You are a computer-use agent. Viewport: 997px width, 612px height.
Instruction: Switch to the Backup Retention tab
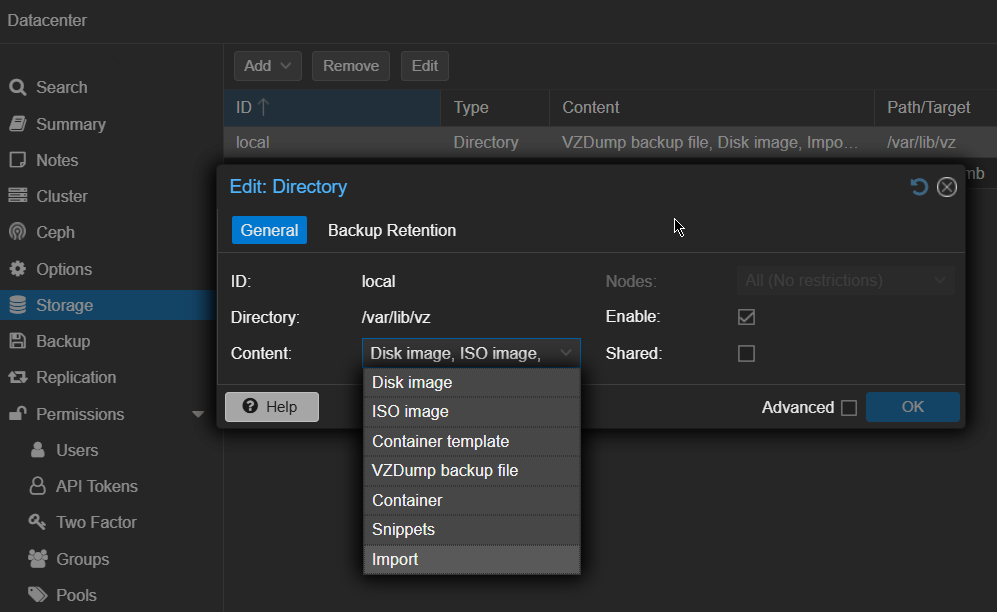[x=392, y=230]
